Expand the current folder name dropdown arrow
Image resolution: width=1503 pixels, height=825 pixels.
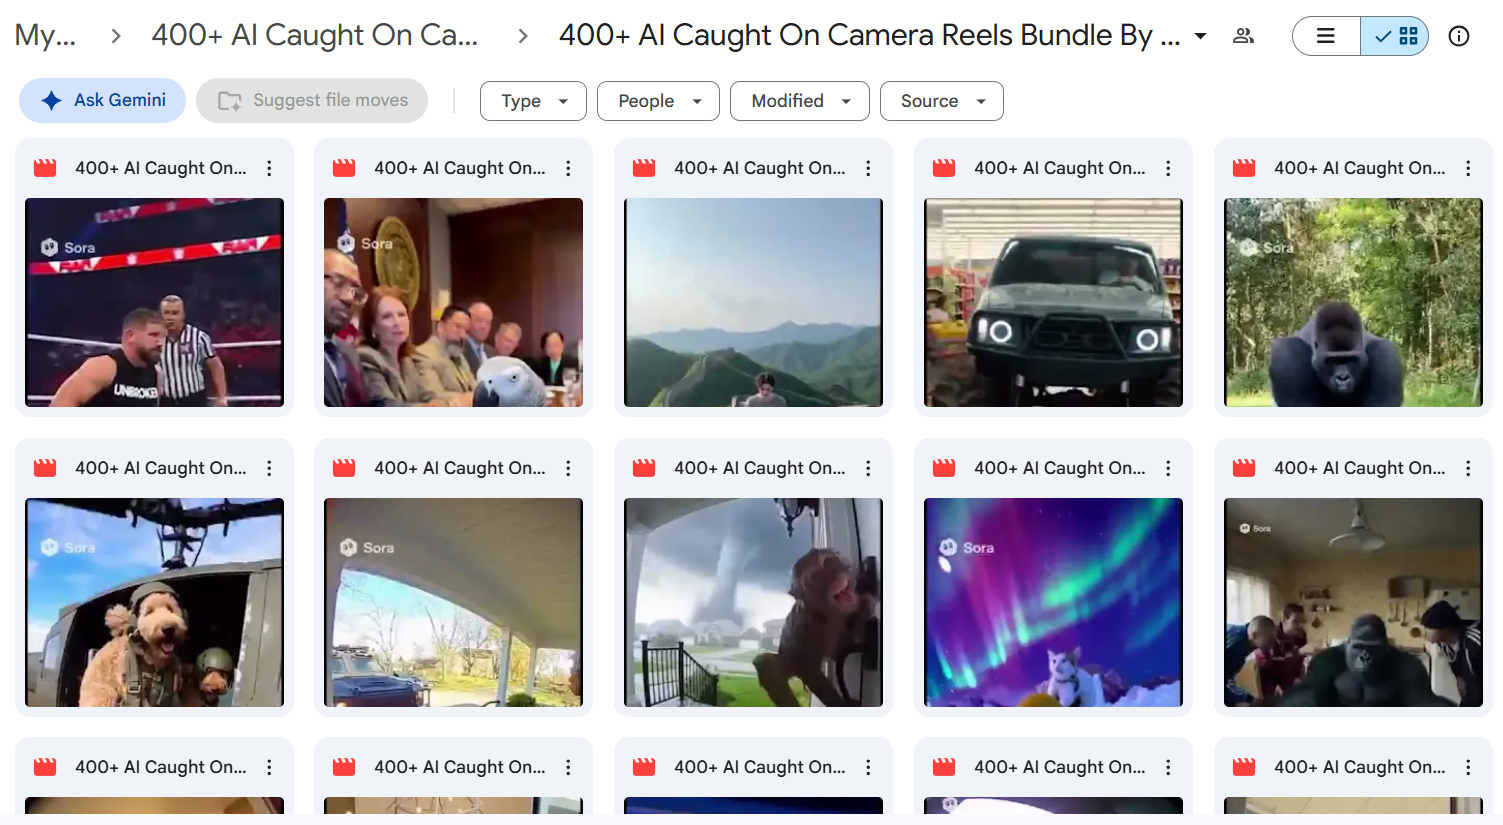click(1200, 36)
